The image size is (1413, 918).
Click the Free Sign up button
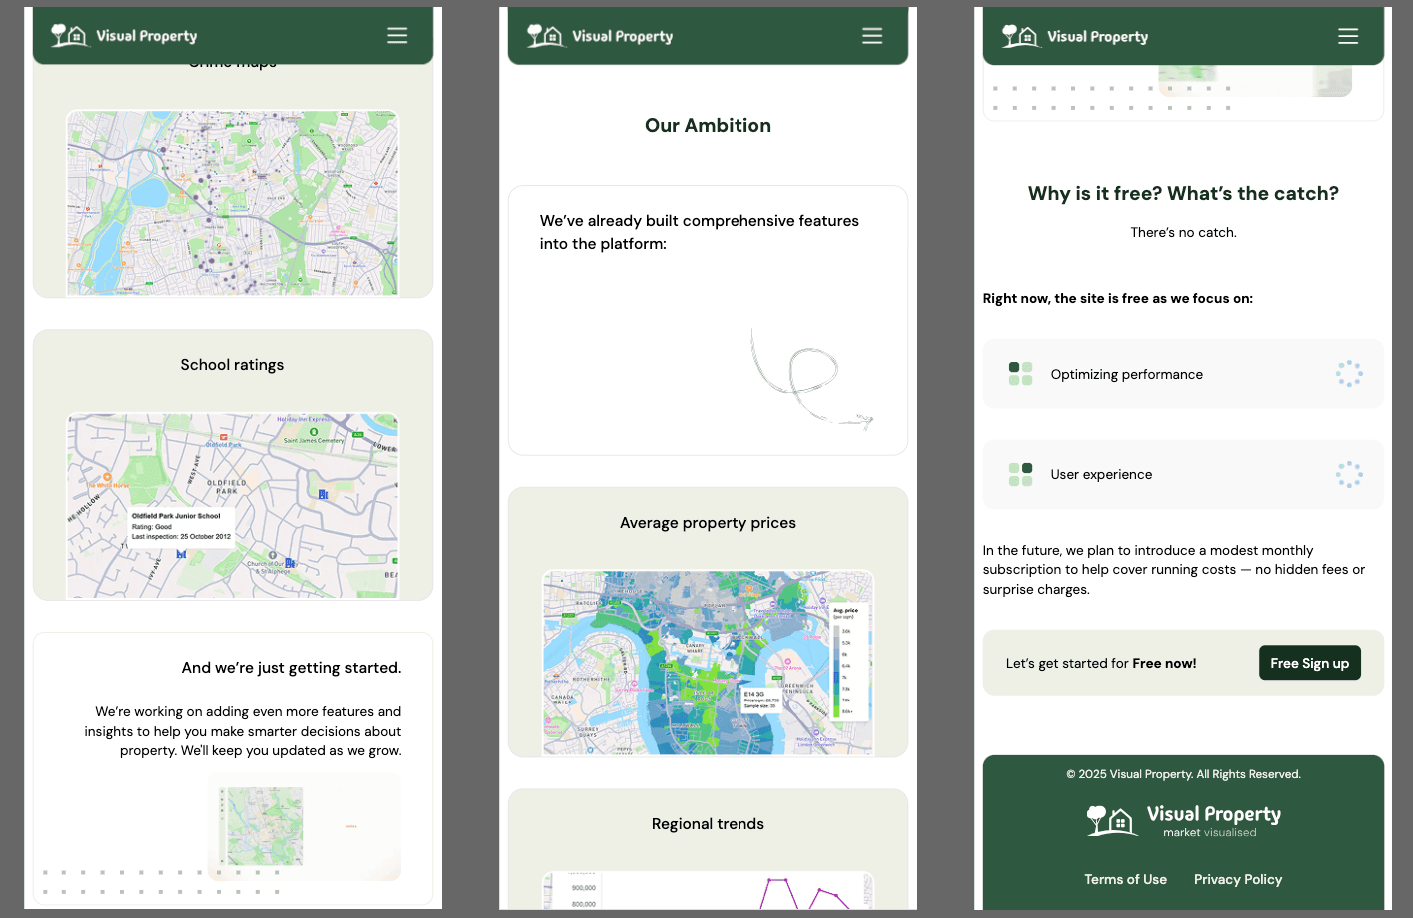(x=1310, y=663)
